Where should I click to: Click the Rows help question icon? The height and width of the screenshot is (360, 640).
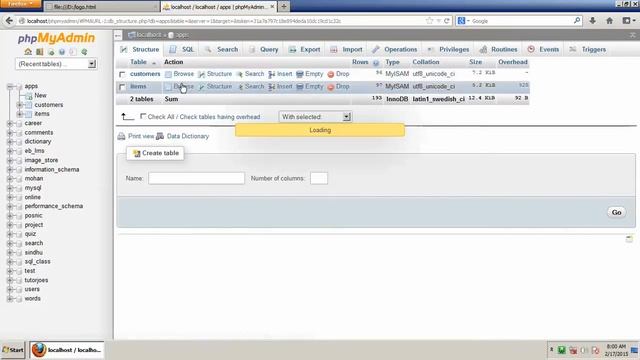click(x=376, y=62)
